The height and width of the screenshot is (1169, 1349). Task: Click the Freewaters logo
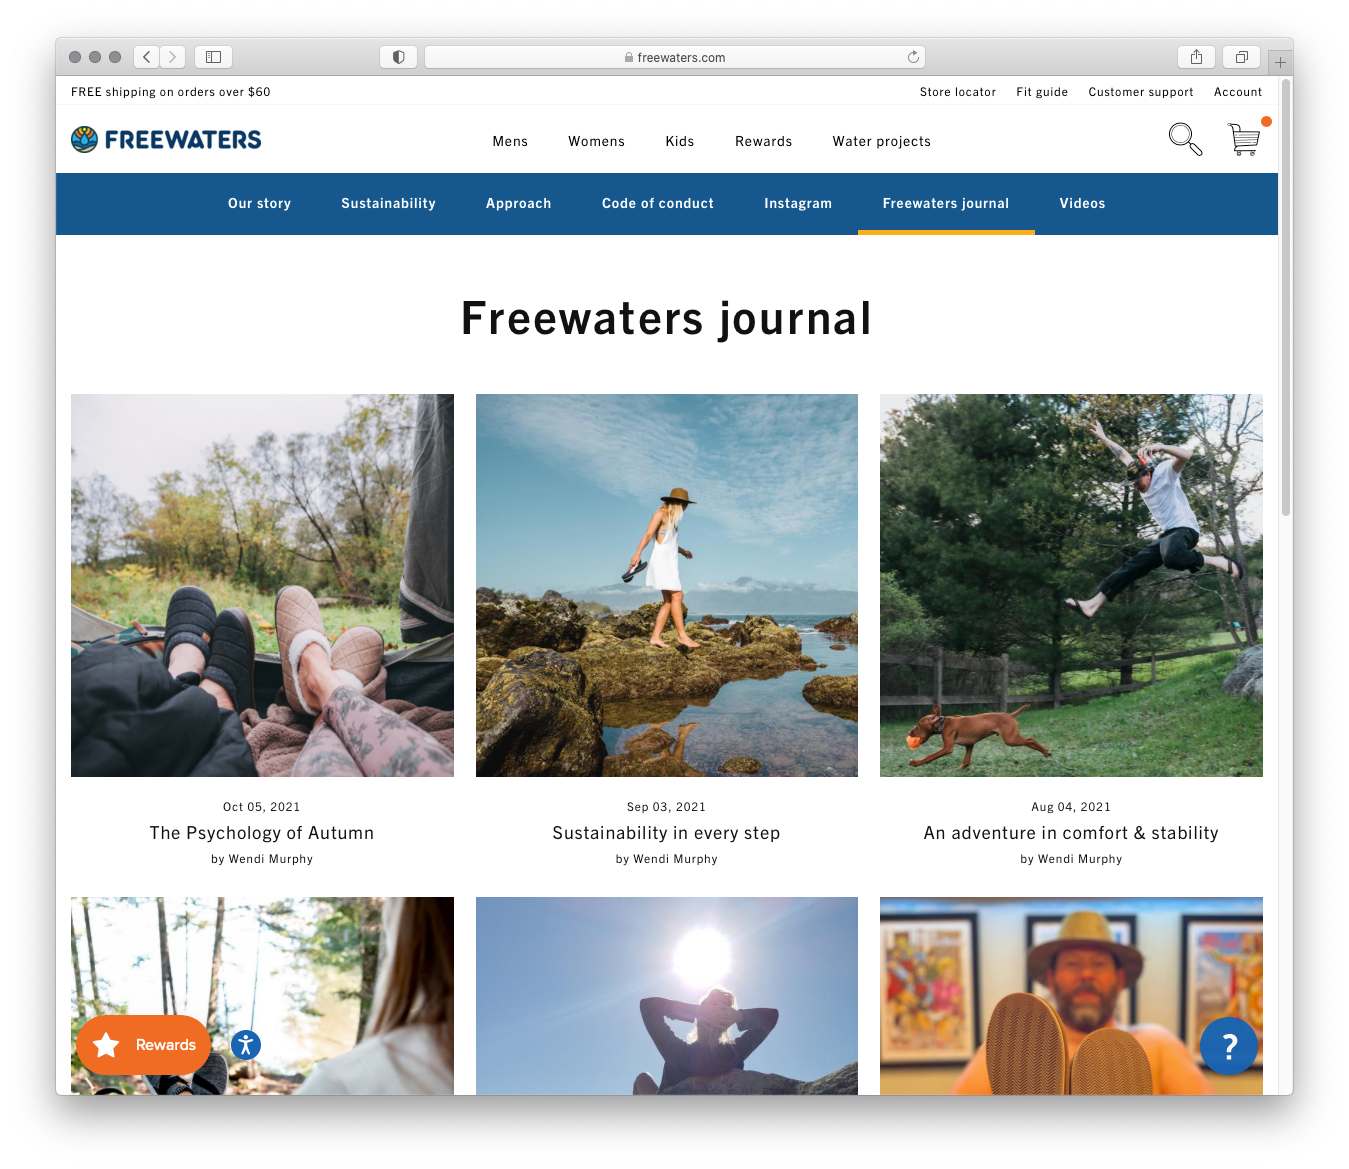166,140
